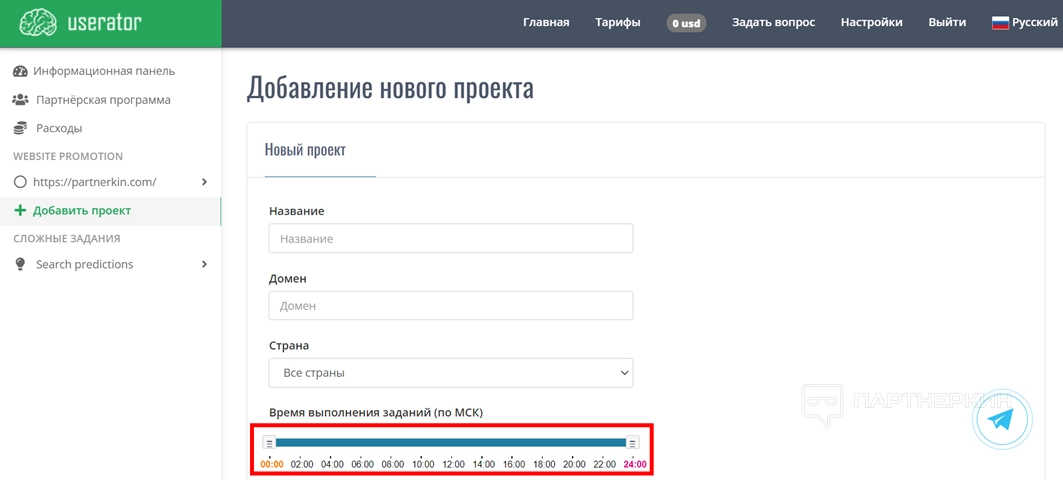This screenshot has height=480, width=1063.
Task: Click the 00:00 time label
Action: [272, 465]
